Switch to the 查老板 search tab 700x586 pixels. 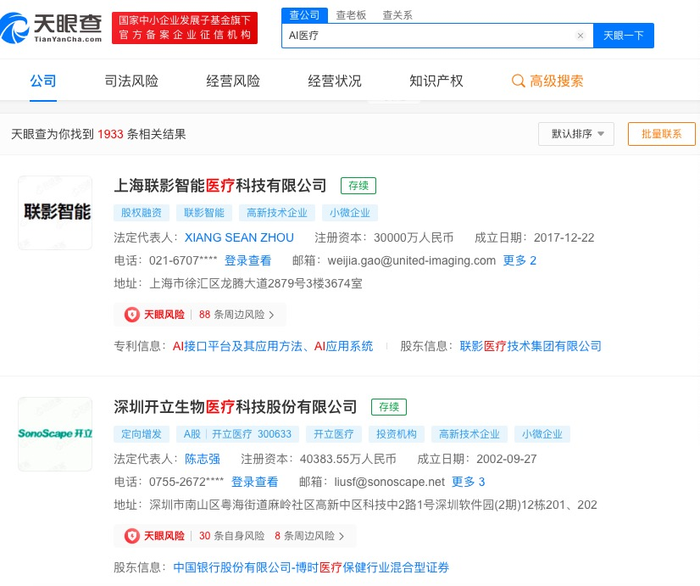pyautogui.click(x=351, y=15)
